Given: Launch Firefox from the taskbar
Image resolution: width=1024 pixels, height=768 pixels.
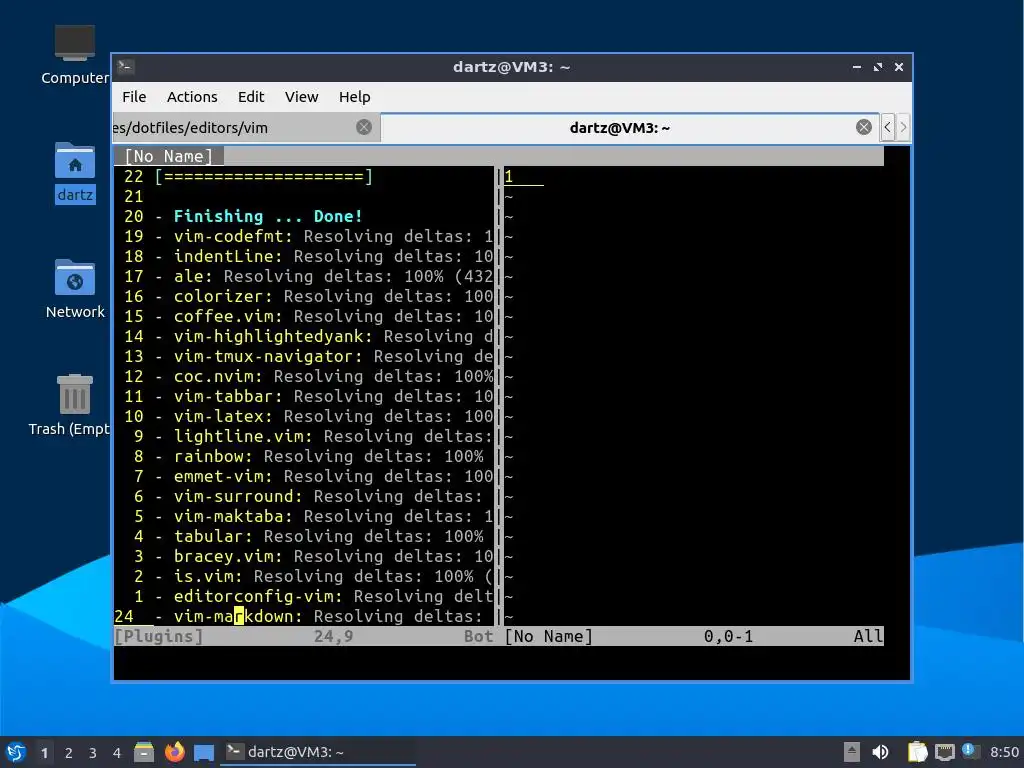Looking at the screenshot, I should (174, 752).
